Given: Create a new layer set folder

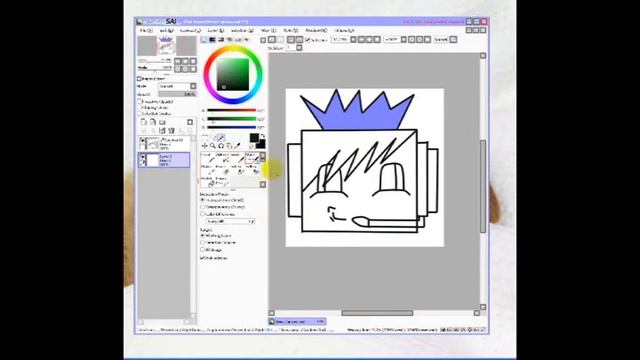Looking at the screenshot, I should coord(162,122).
